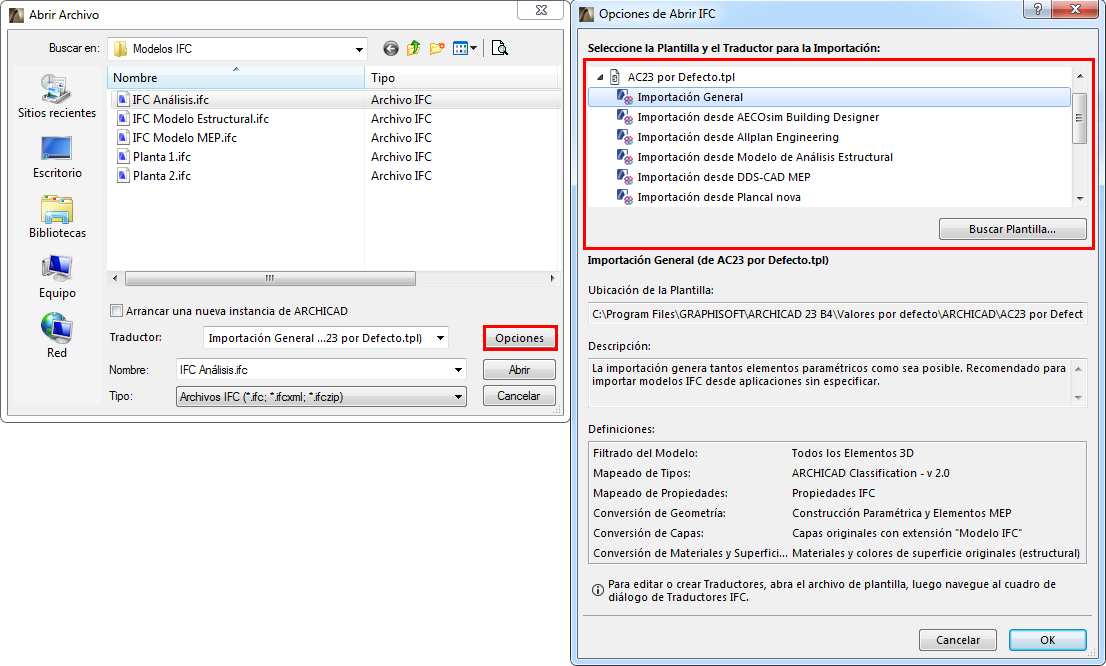Select Importación desde Allplan Engineering row
The height and width of the screenshot is (666, 1106).
pos(830,137)
